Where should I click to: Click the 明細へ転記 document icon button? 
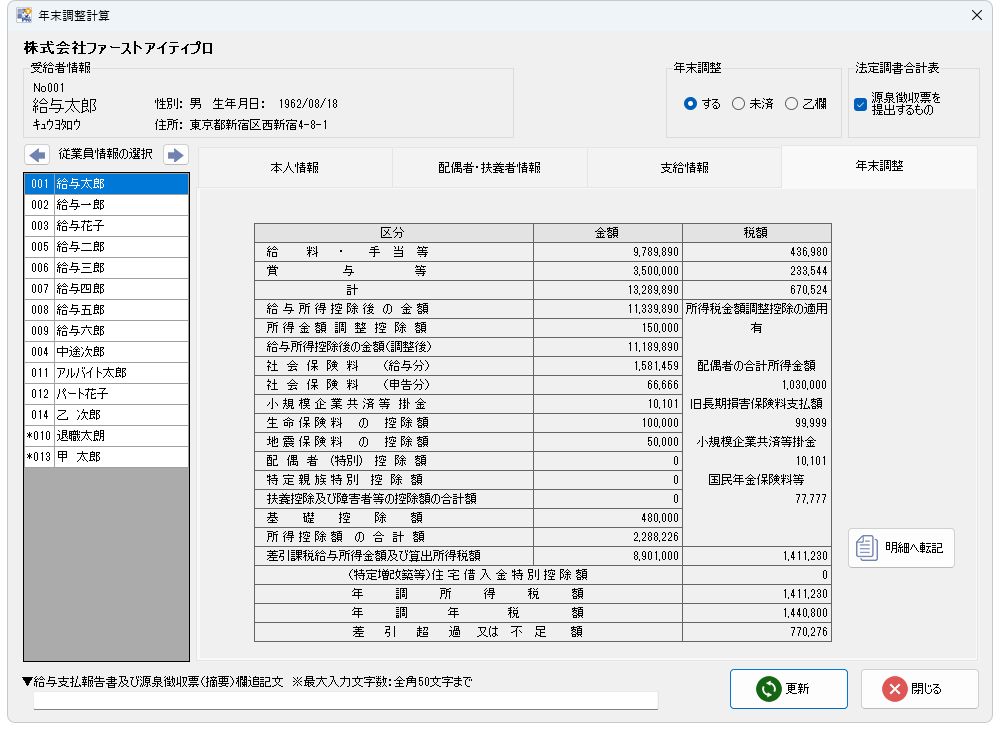tap(901, 548)
